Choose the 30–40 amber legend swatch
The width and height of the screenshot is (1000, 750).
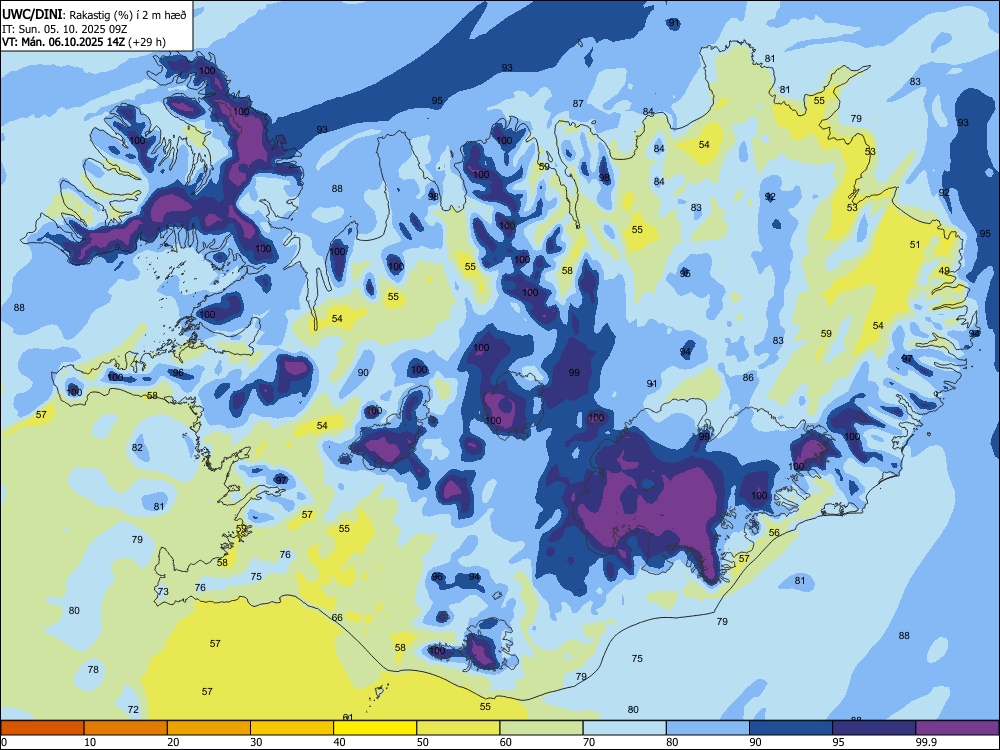tap(292, 728)
